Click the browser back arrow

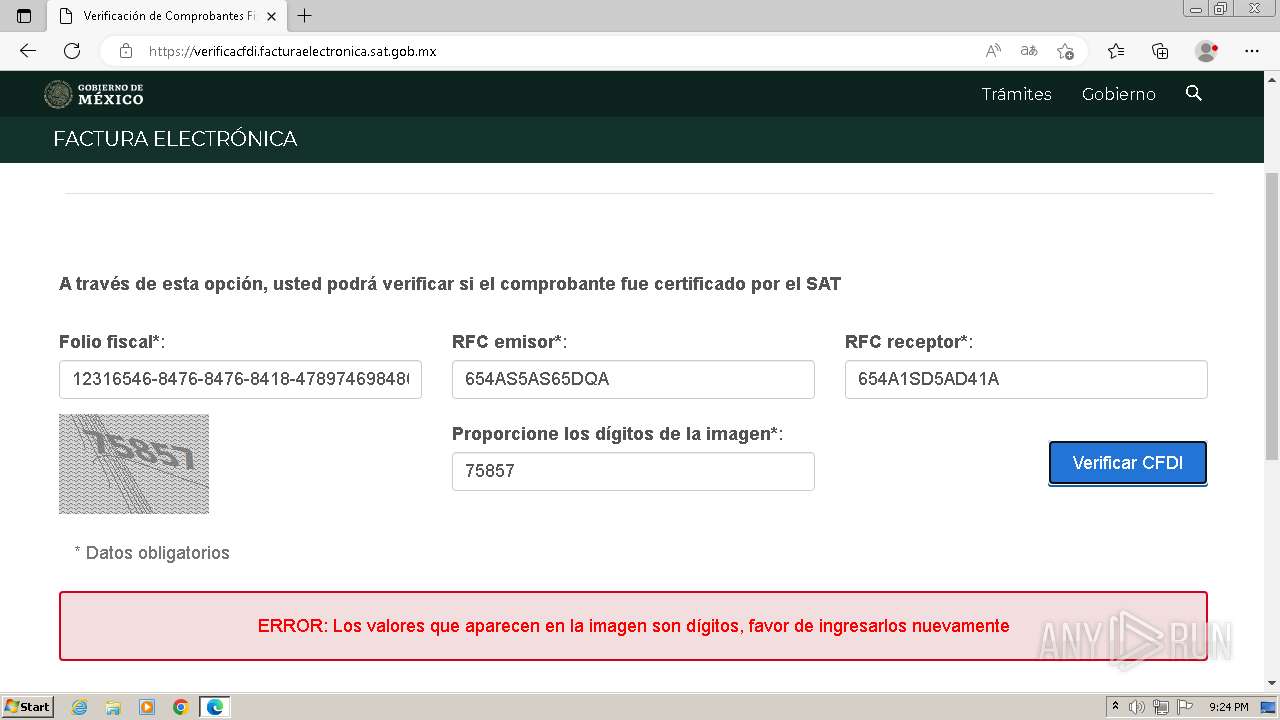point(28,51)
